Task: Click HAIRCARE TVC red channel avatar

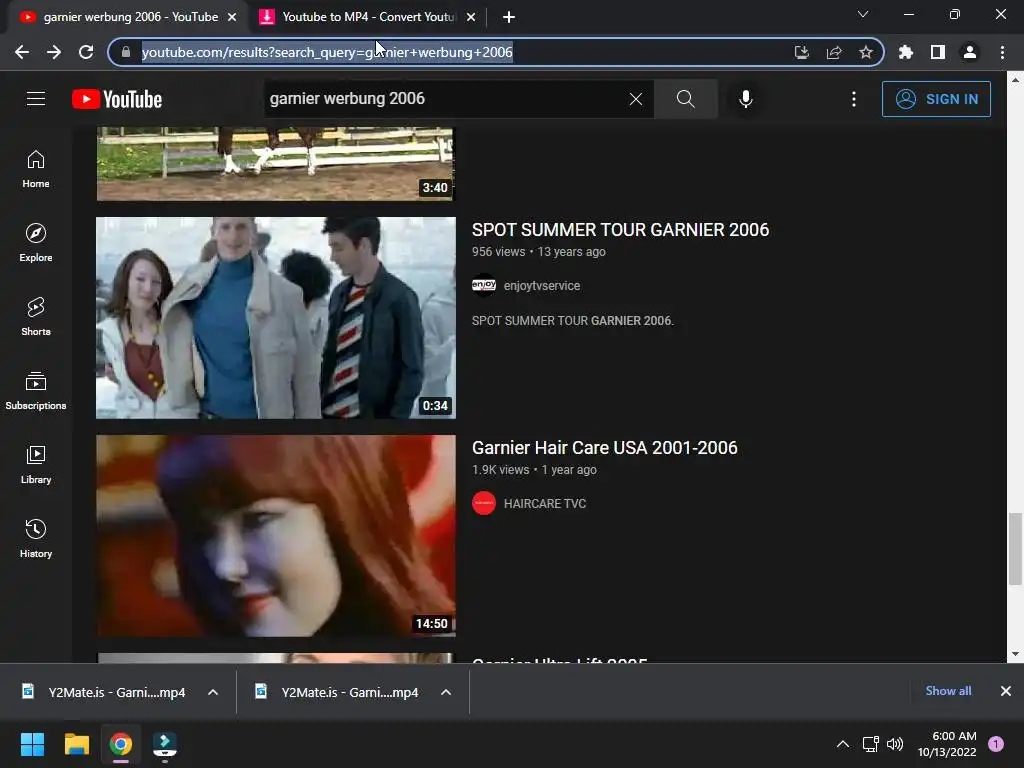Action: (484, 504)
